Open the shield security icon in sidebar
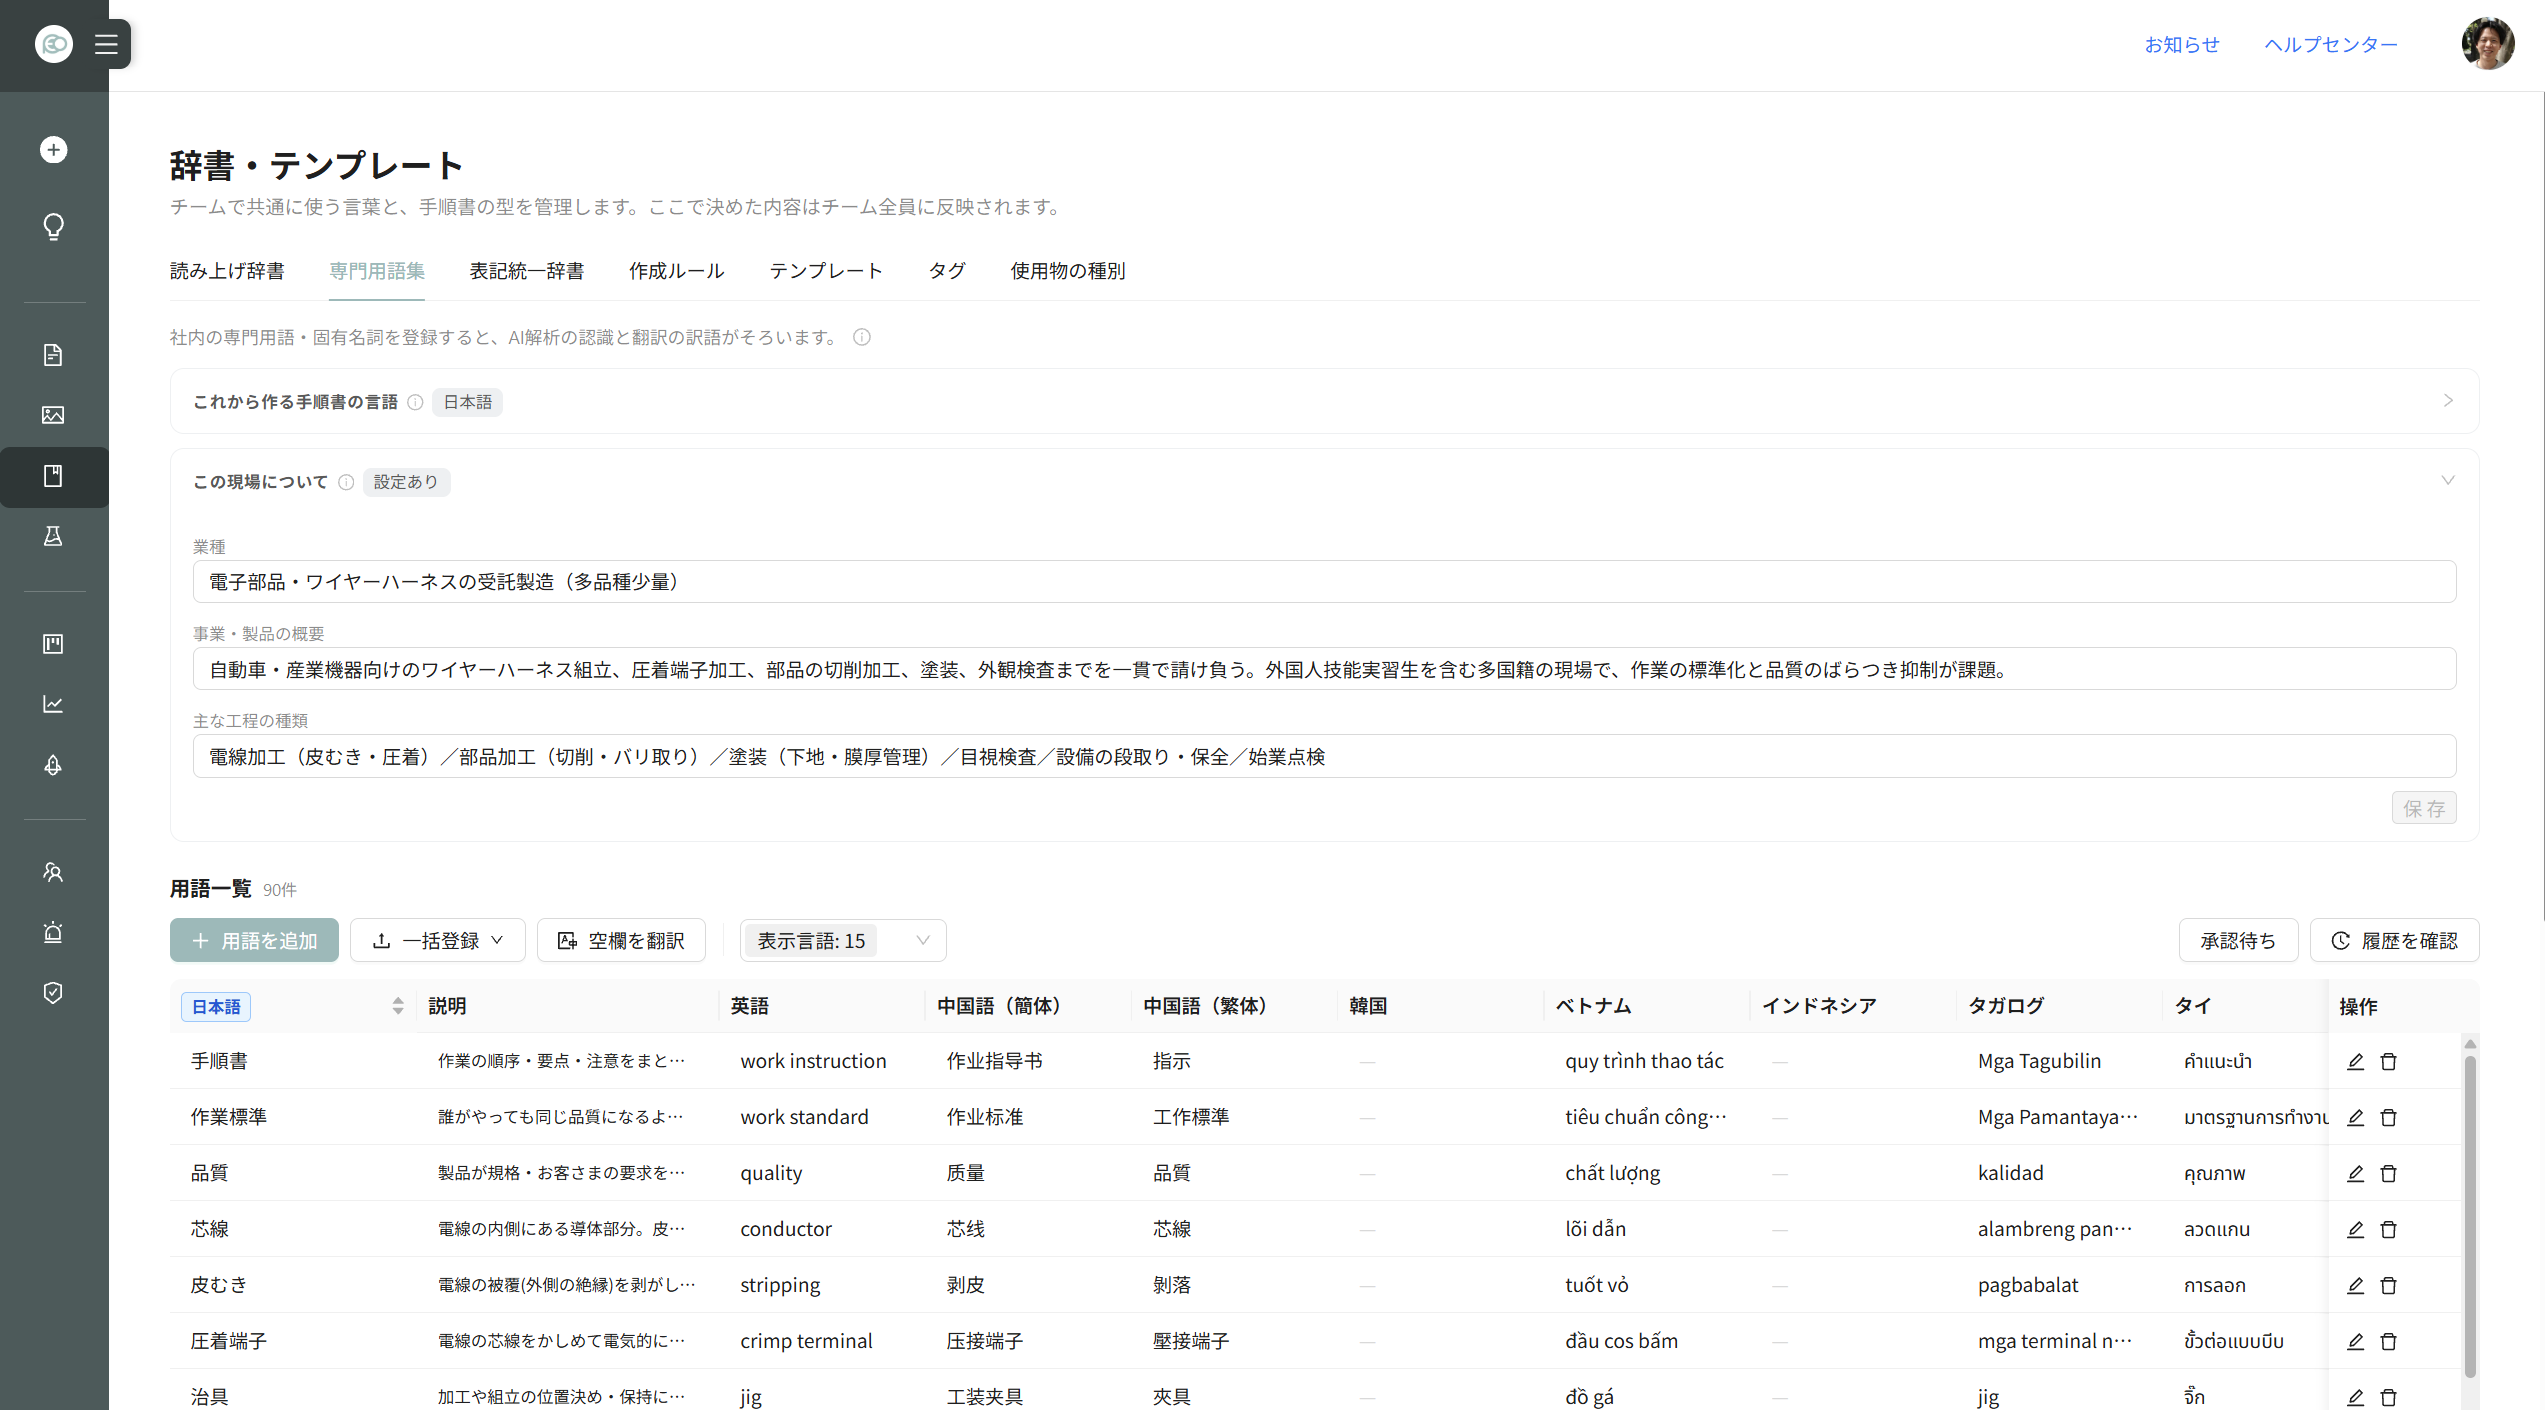Screen dimensions: 2545x1410 coord(54,992)
